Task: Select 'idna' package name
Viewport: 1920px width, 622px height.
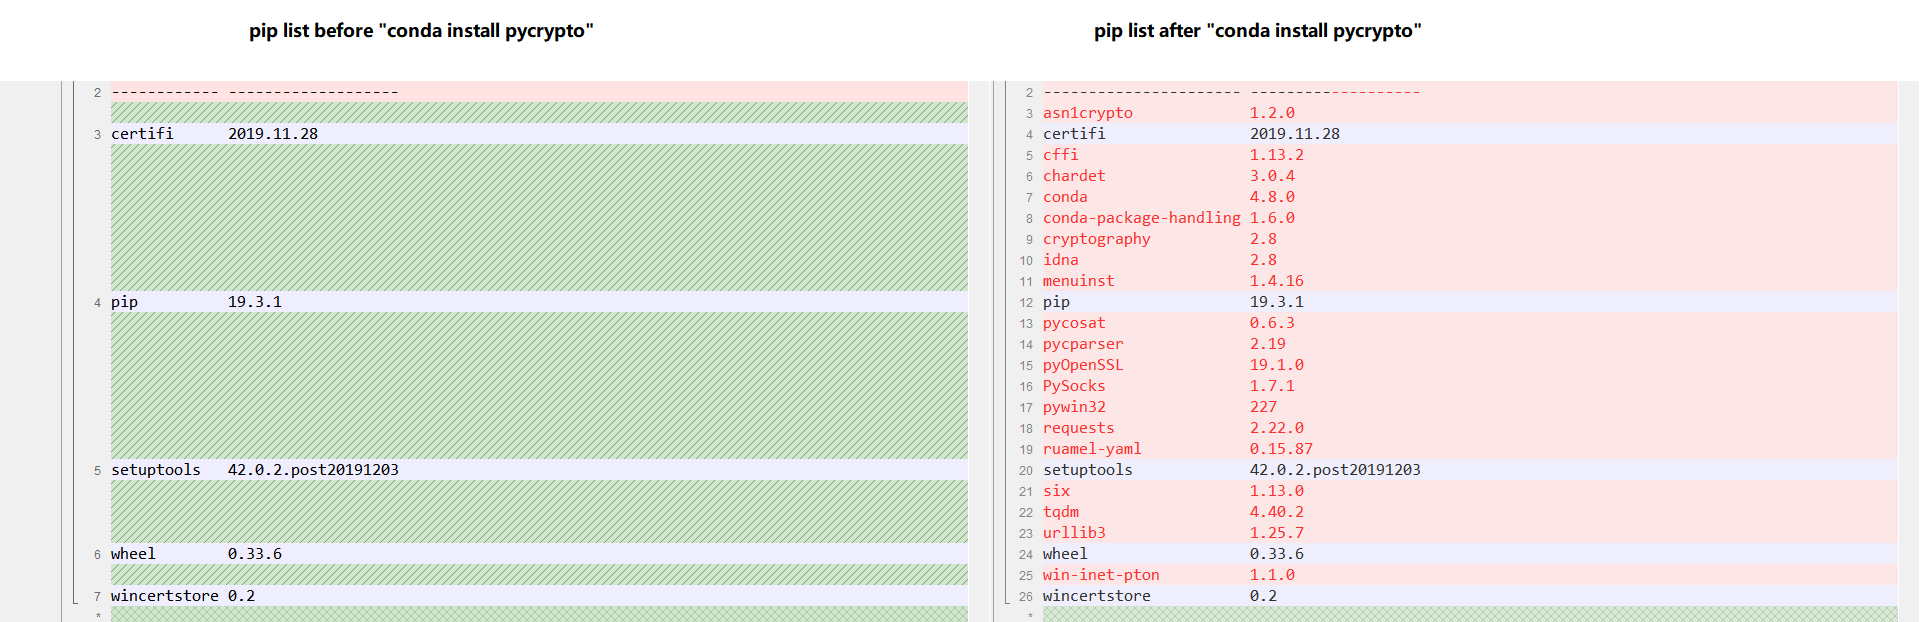Action: tap(1060, 260)
